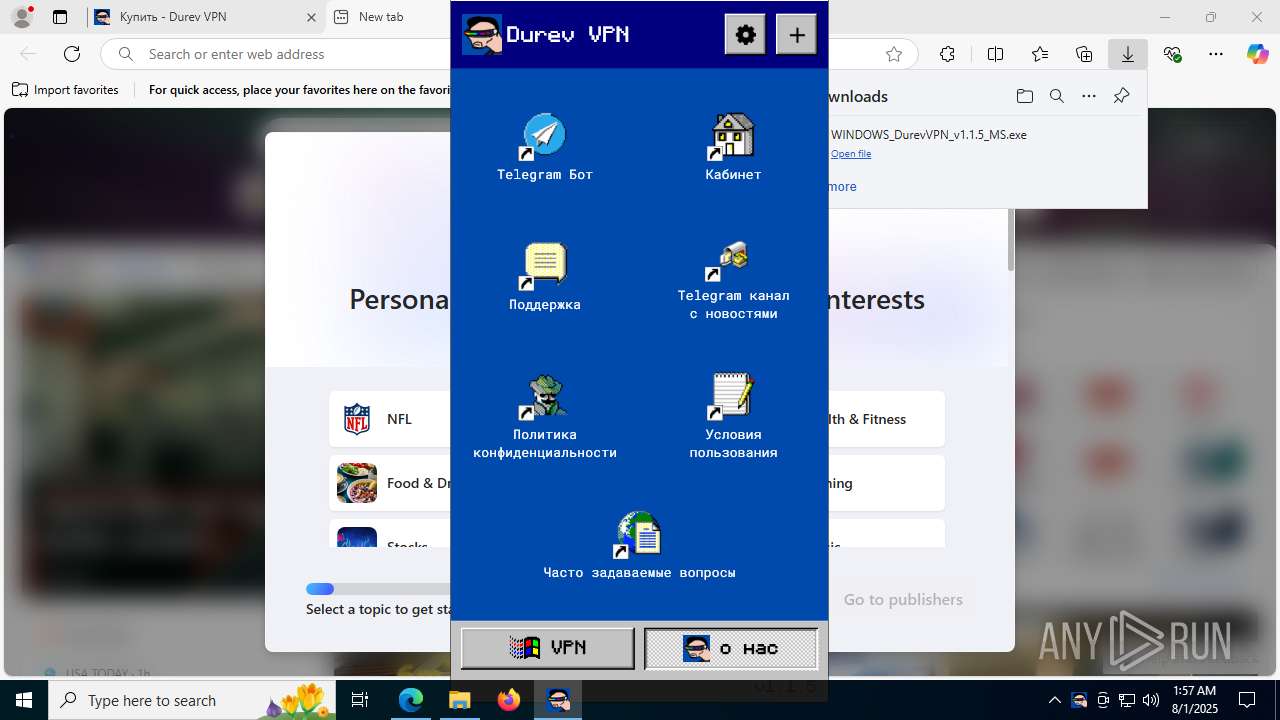Viewport: 1280px width, 720px height.
Task: Click the Durev VPN logo avatar
Action: pyautogui.click(x=481, y=34)
